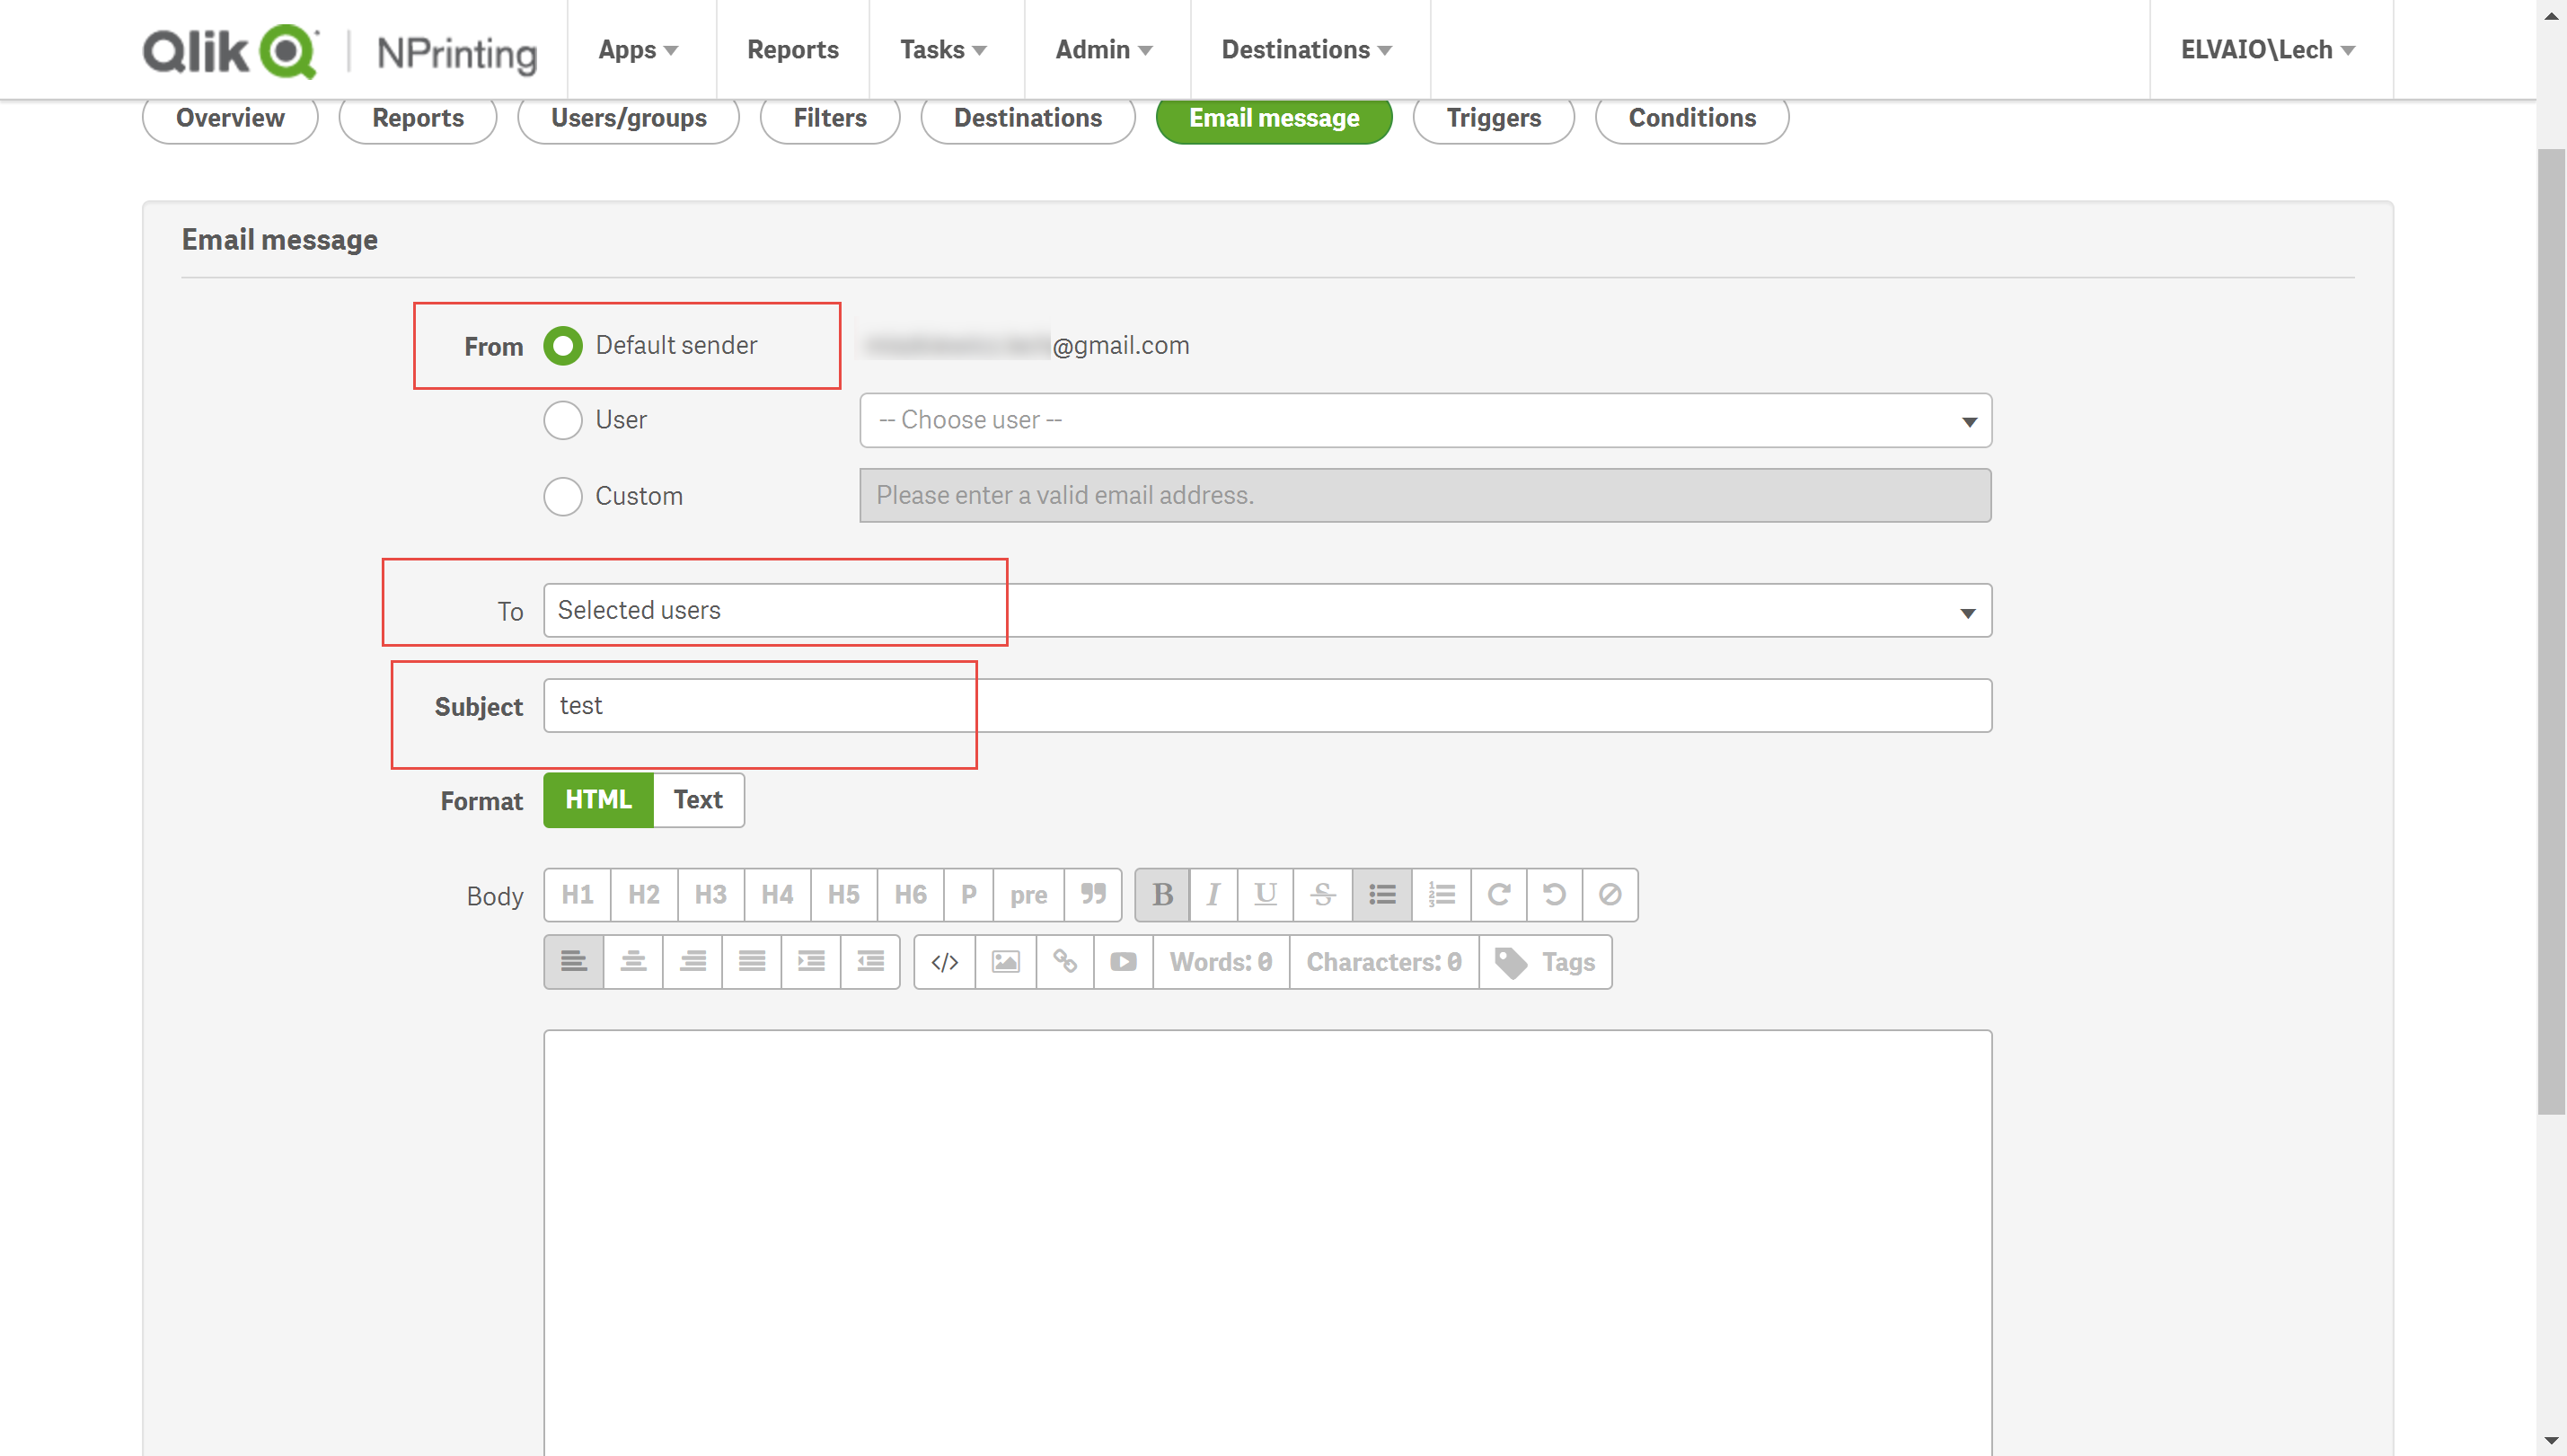The height and width of the screenshot is (1456, 2567).
Task: Switch to the Triggers tab
Action: 1493,118
